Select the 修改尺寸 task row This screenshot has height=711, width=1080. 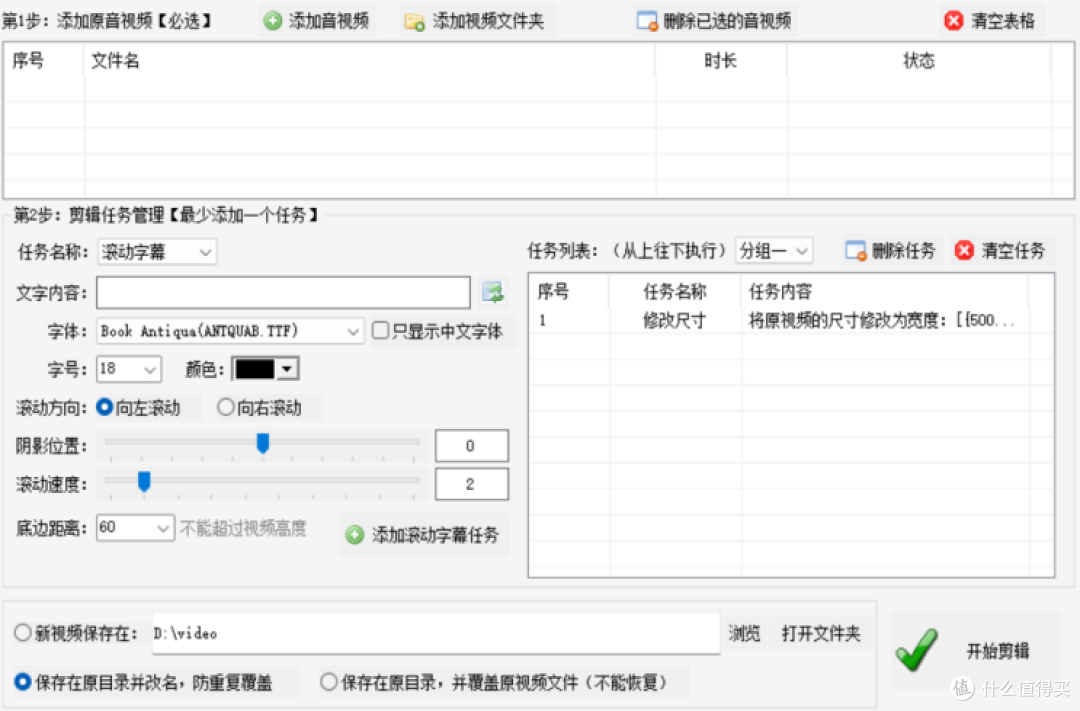(x=791, y=320)
